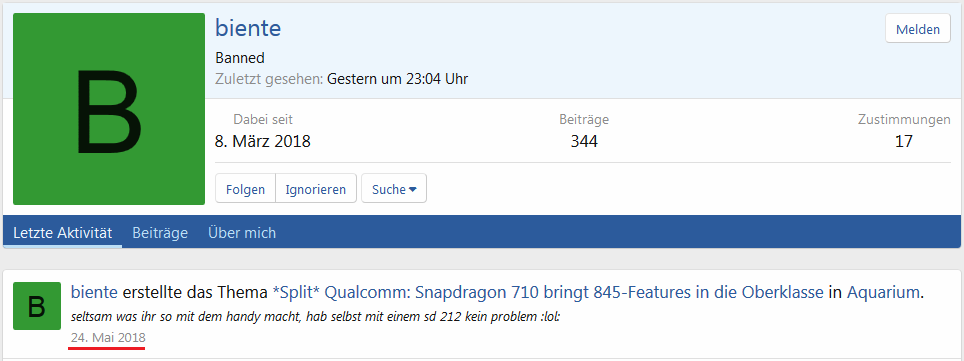
Task: Click the 344 post count
Action: point(584,142)
